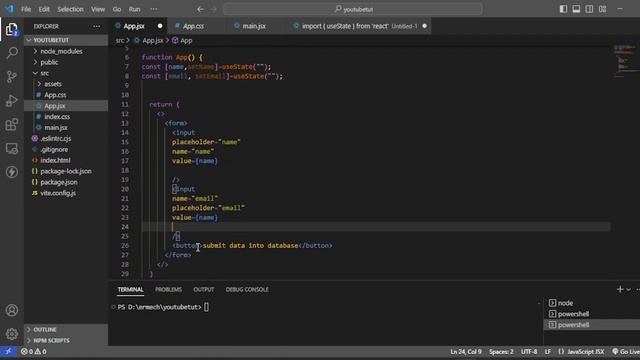Expand the node_modules folder

(66, 51)
